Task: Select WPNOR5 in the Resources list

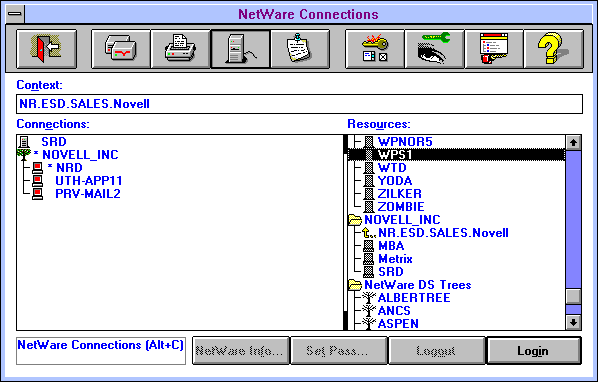Action: [405, 142]
